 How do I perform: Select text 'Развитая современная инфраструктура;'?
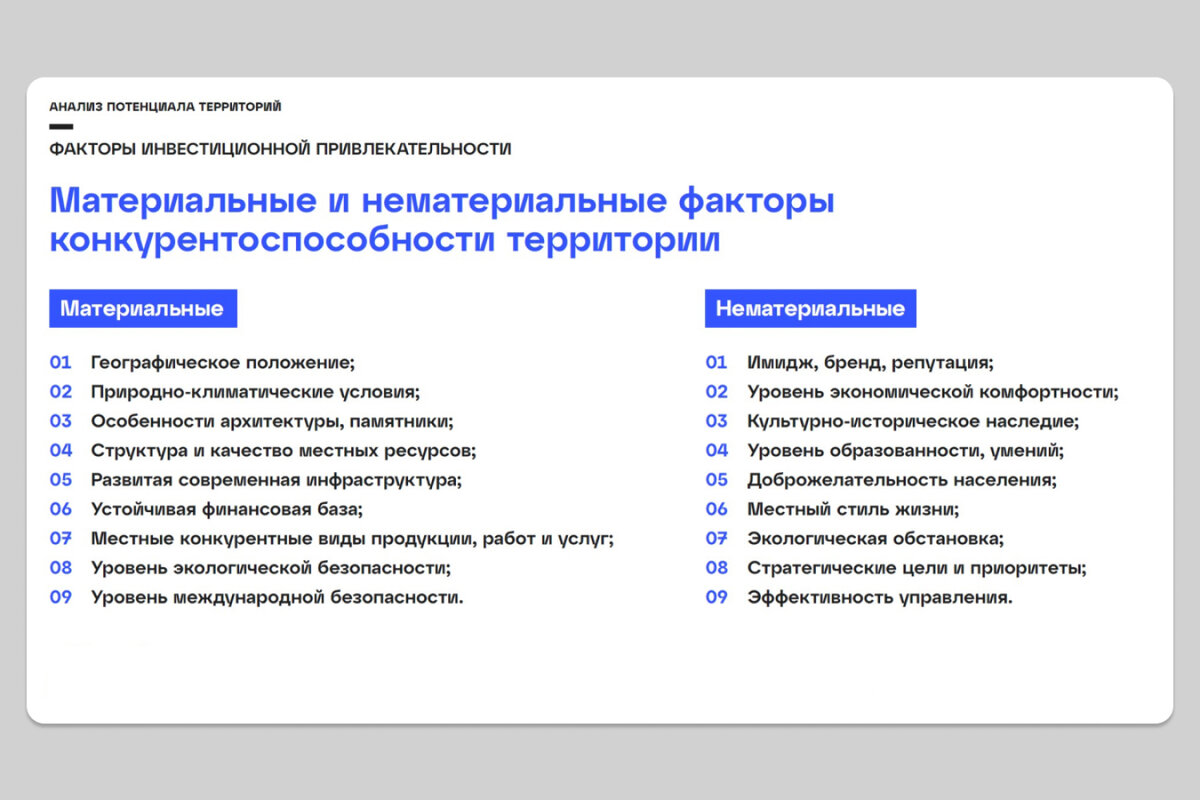click(x=276, y=480)
